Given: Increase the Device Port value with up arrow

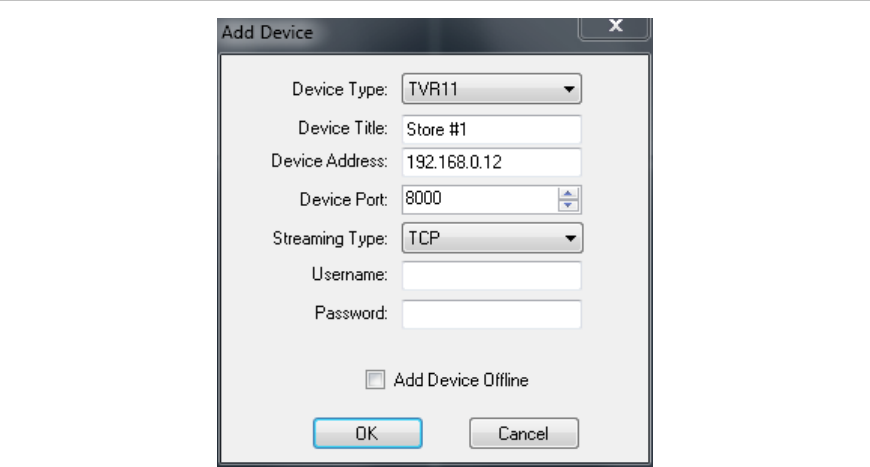Looking at the screenshot, I should pos(569,194).
